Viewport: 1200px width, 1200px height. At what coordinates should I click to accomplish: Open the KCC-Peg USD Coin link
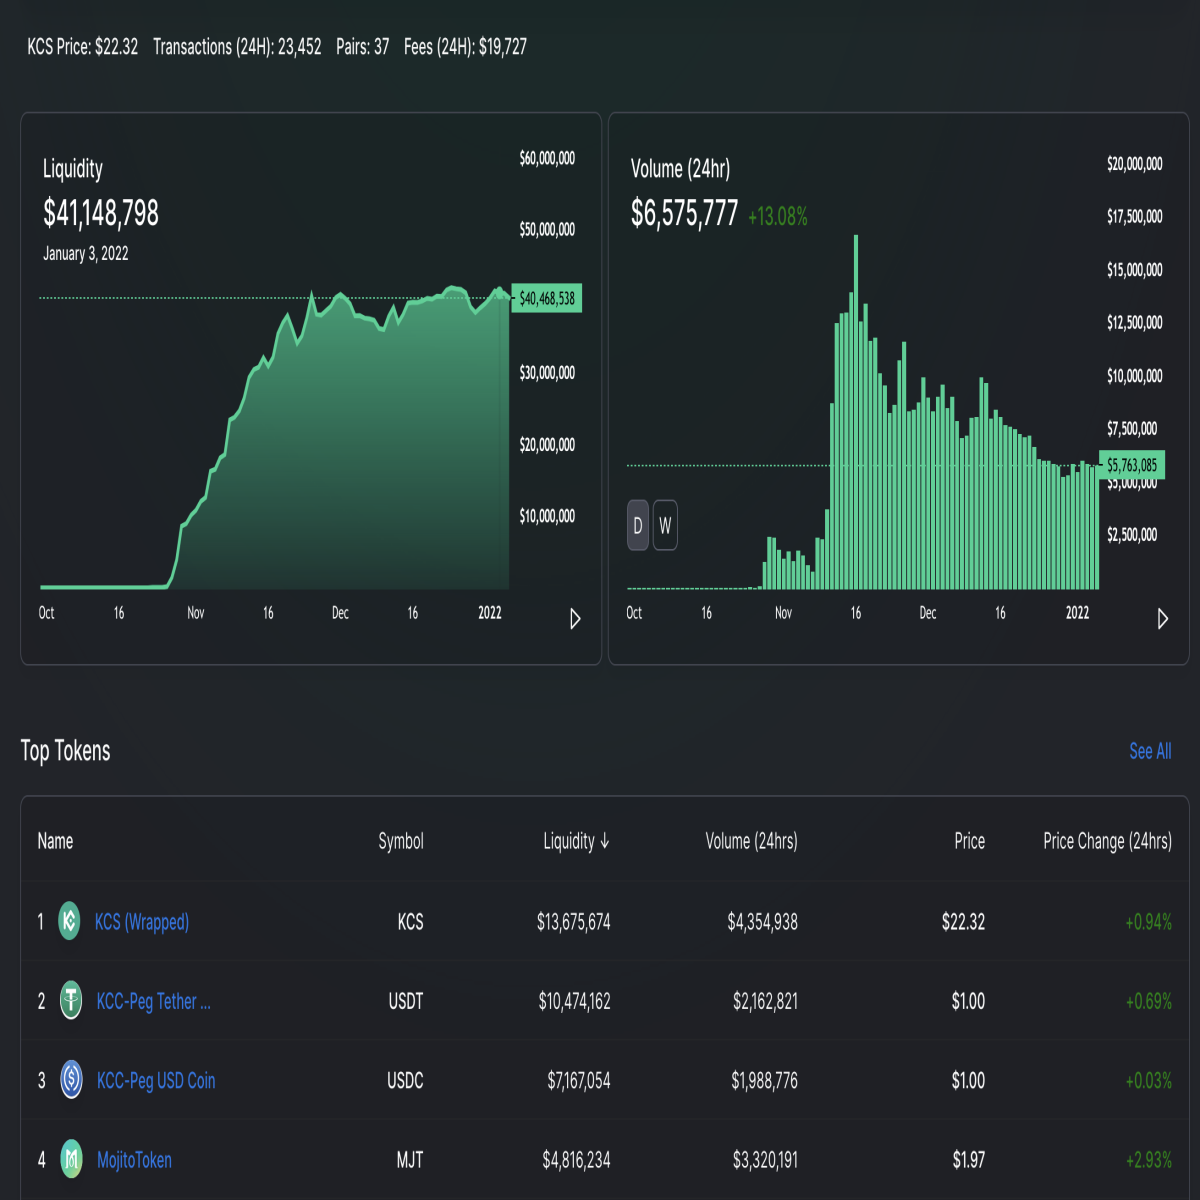point(156,1080)
